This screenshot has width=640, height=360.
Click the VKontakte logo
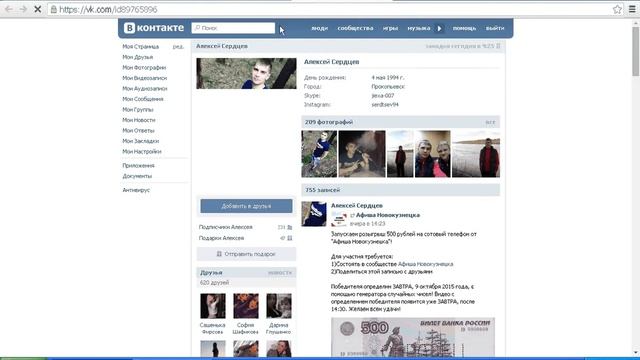tap(154, 28)
